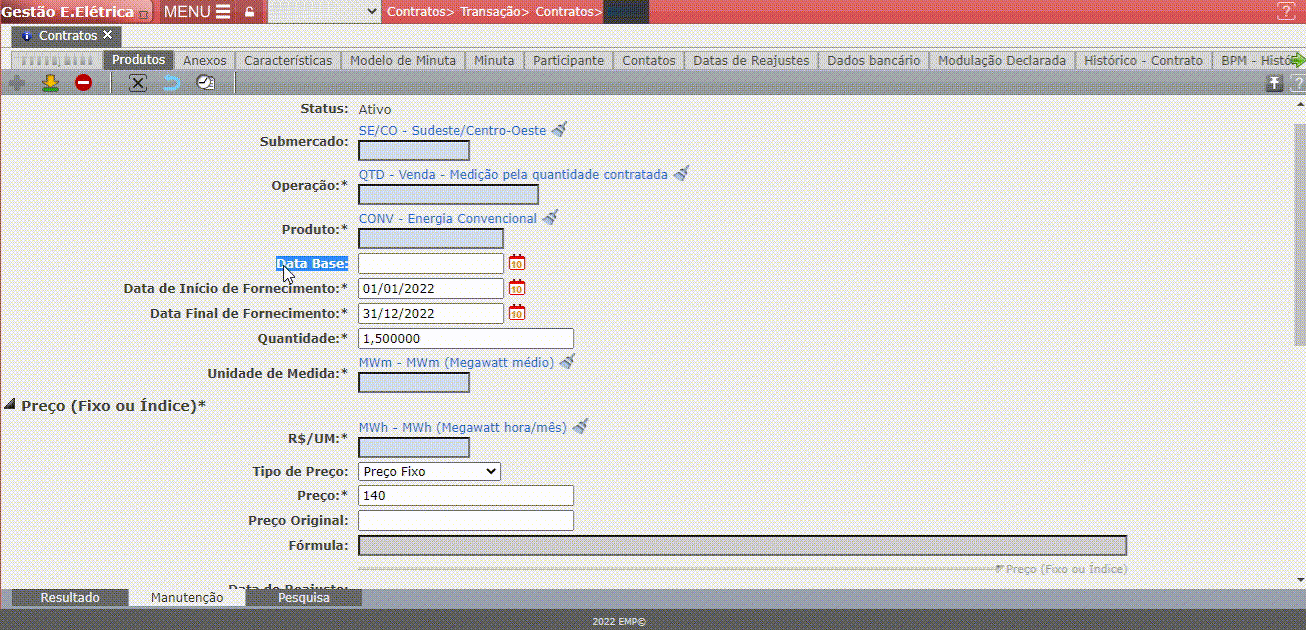Click the save (download arrow) toolbar icon

[50, 83]
